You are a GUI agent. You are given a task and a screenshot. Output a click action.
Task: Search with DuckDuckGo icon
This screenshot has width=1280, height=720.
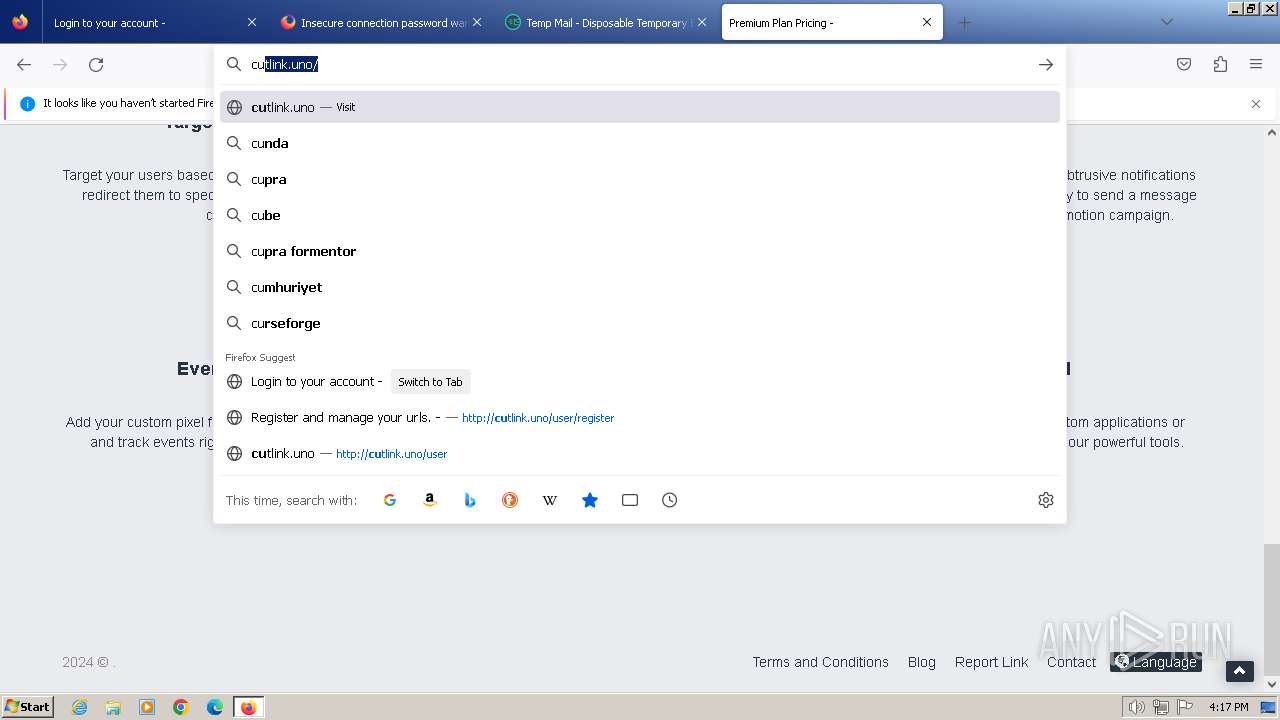pos(510,500)
